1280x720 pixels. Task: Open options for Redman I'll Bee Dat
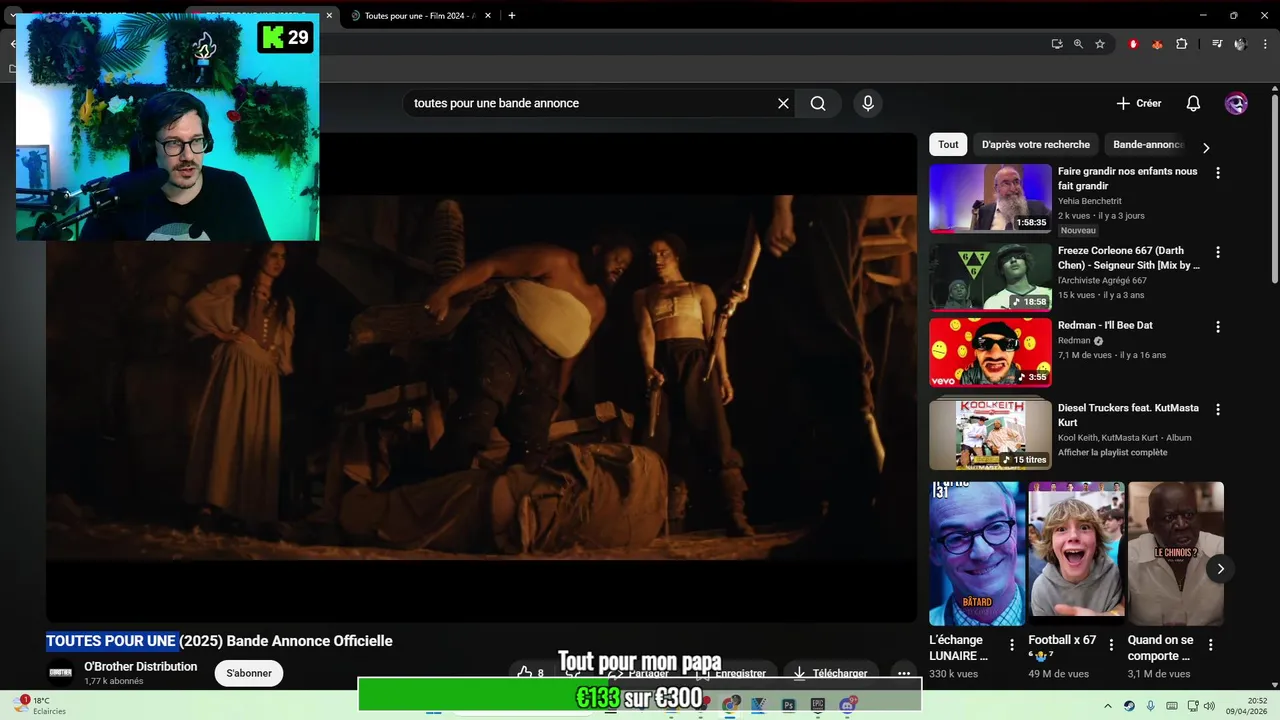[1217, 327]
